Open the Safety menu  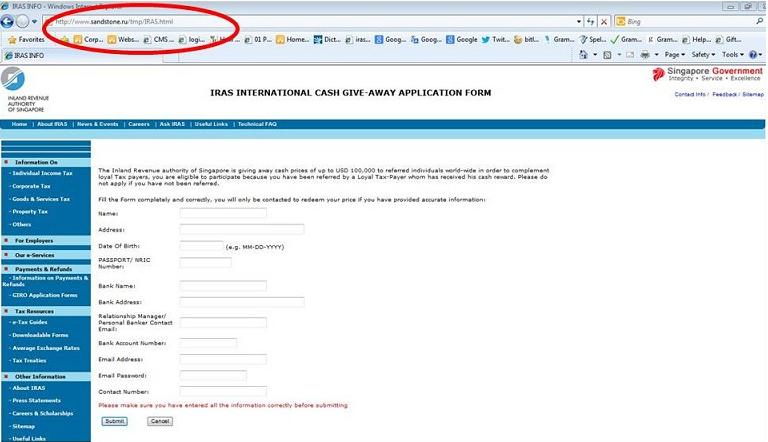tap(703, 55)
